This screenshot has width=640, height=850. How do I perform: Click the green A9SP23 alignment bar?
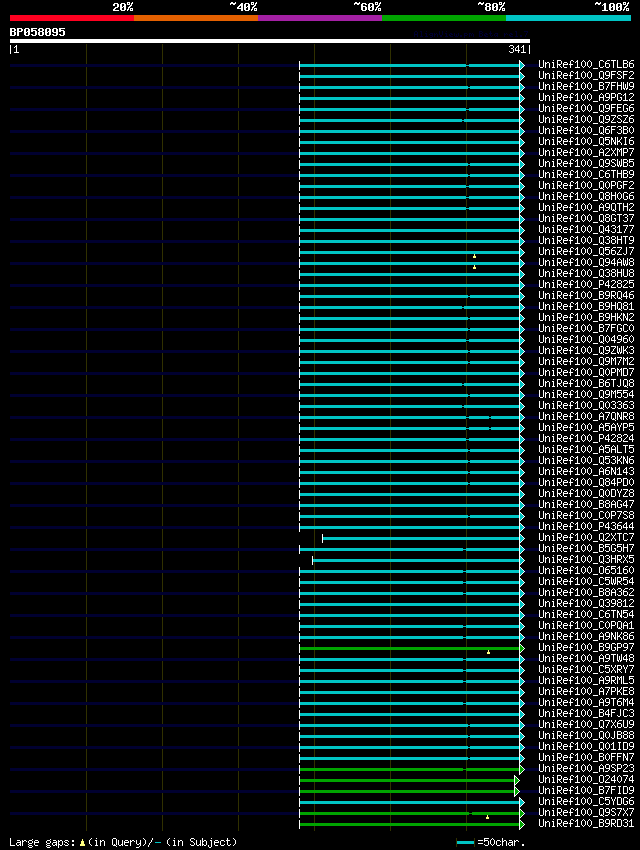click(x=412, y=769)
